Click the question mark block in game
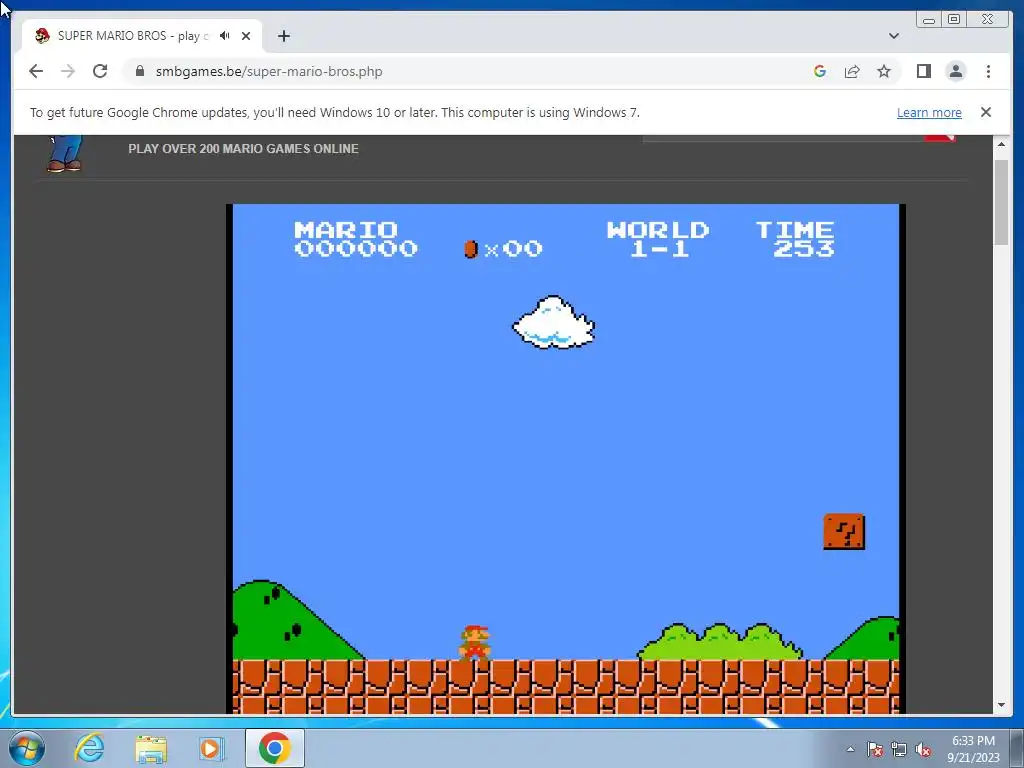Screen dimensions: 1024x768 point(844,532)
